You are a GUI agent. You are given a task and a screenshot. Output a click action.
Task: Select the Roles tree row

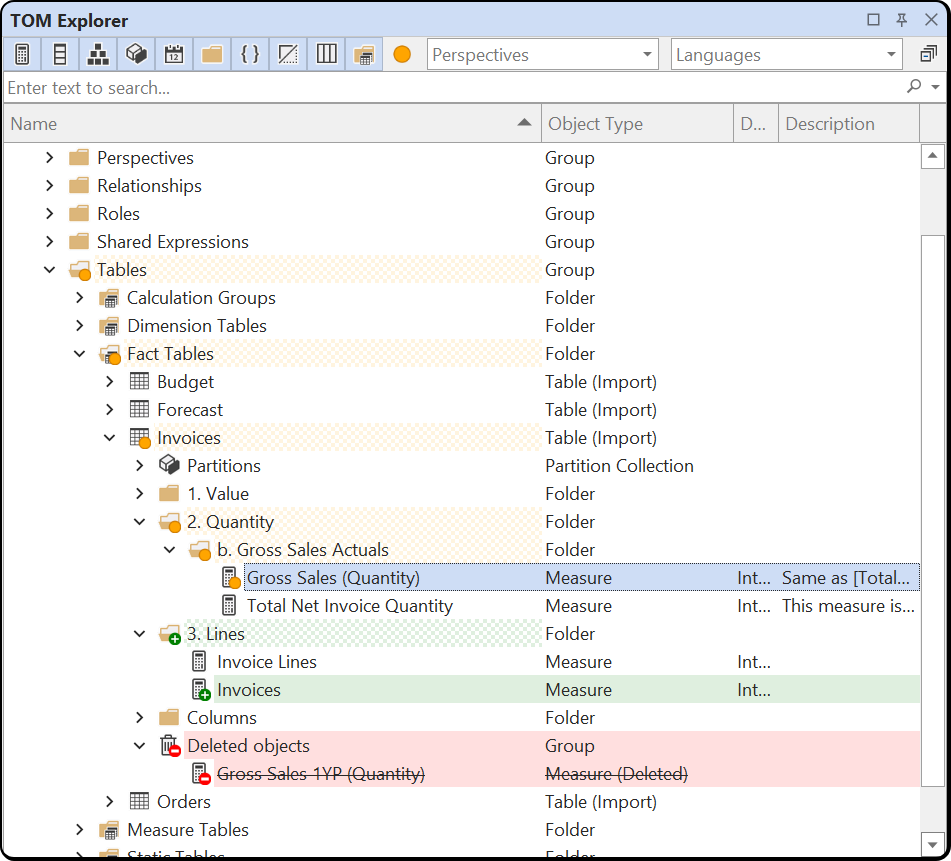point(462,213)
